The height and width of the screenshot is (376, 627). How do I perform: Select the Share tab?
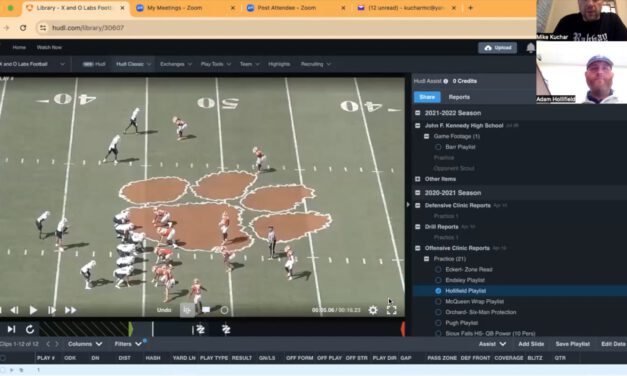pyautogui.click(x=427, y=97)
